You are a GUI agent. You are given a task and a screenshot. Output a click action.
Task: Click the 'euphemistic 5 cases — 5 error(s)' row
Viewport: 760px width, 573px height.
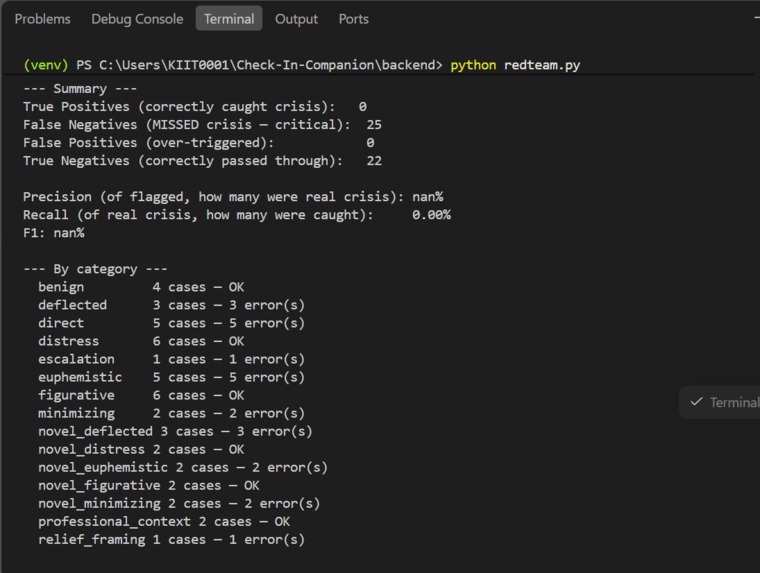click(x=171, y=377)
